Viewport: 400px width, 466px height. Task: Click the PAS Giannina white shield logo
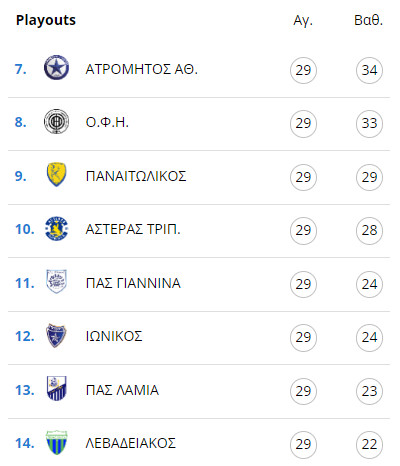click(x=56, y=282)
